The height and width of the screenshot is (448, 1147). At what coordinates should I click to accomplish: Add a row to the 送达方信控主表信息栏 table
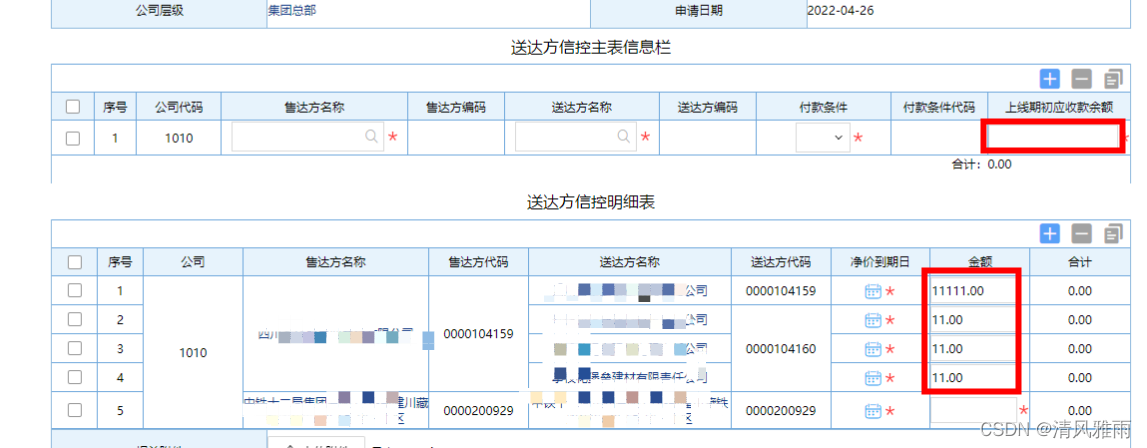[1050, 78]
